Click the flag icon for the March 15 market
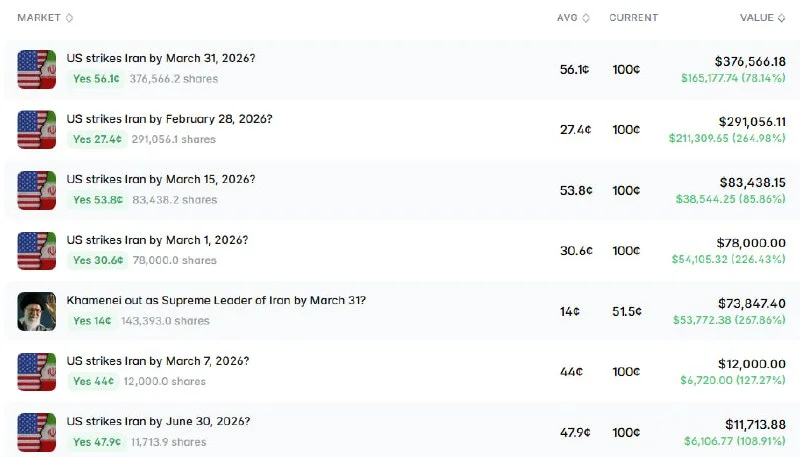 pos(36,190)
